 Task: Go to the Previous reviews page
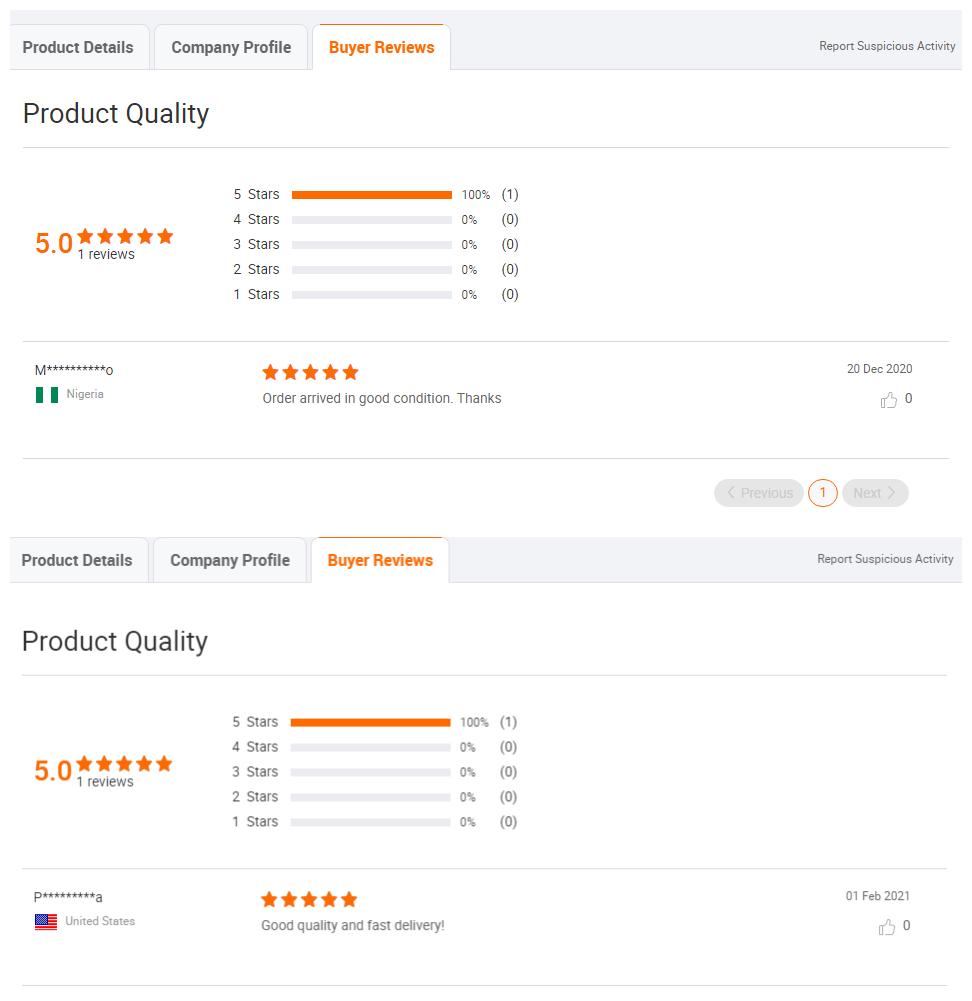pyautogui.click(x=759, y=493)
